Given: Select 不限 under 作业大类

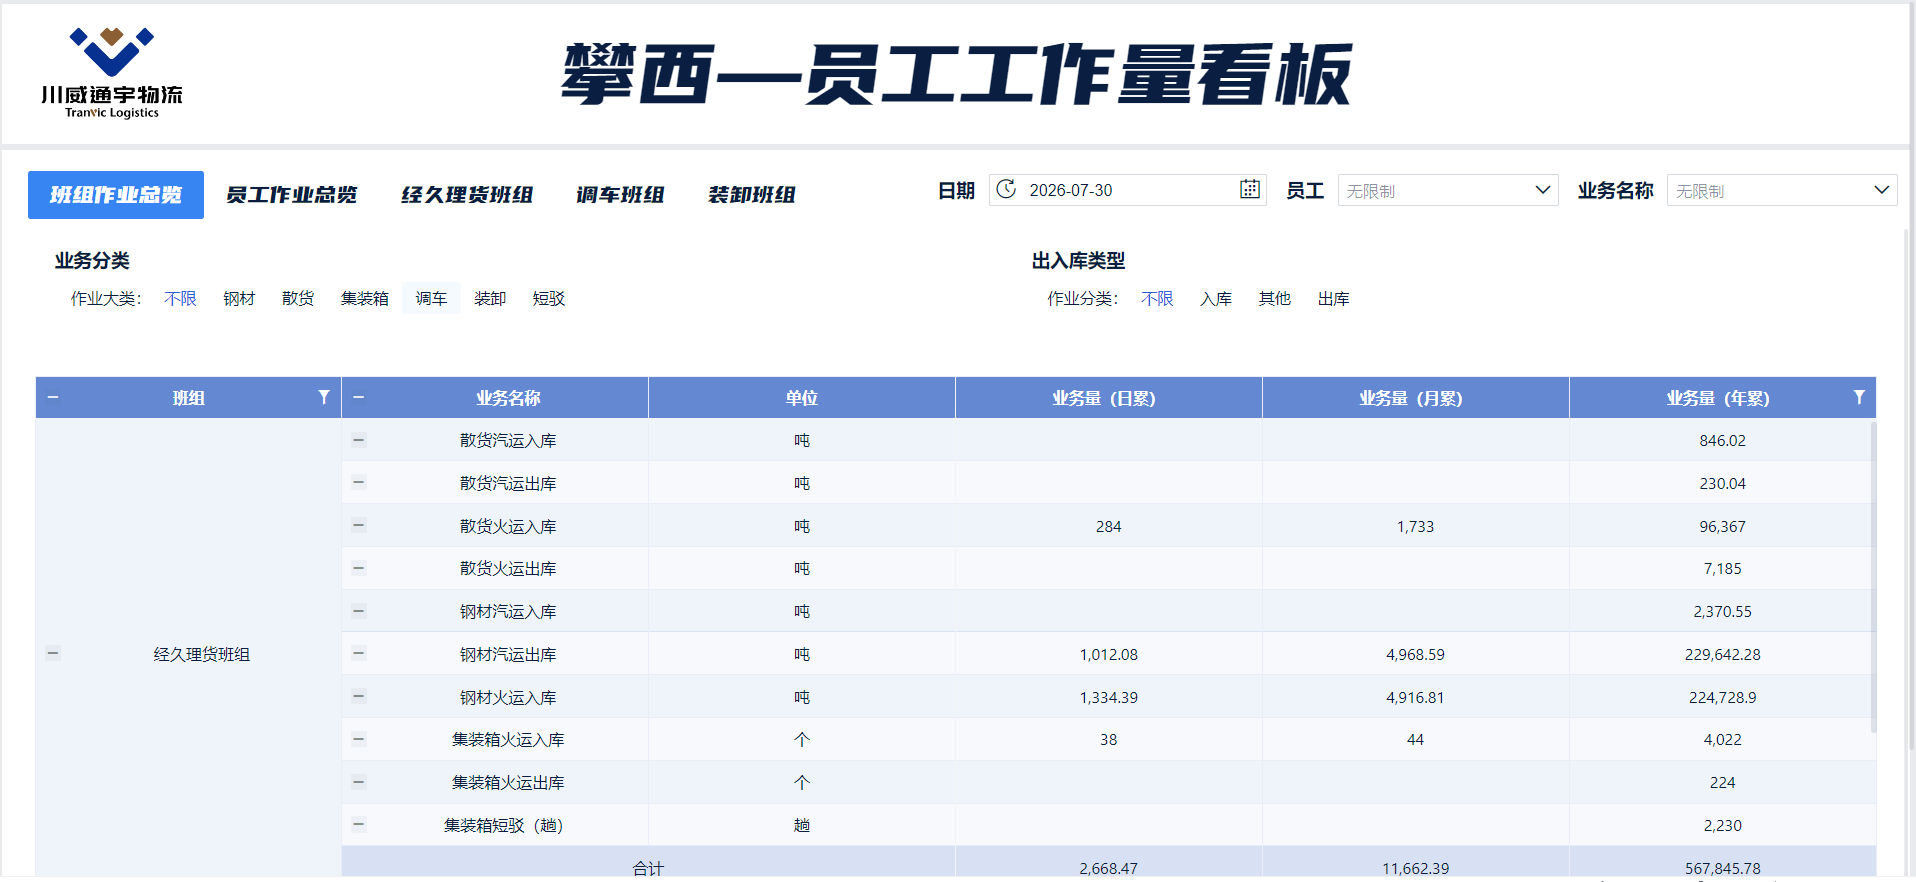Looking at the screenshot, I should 180,298.
